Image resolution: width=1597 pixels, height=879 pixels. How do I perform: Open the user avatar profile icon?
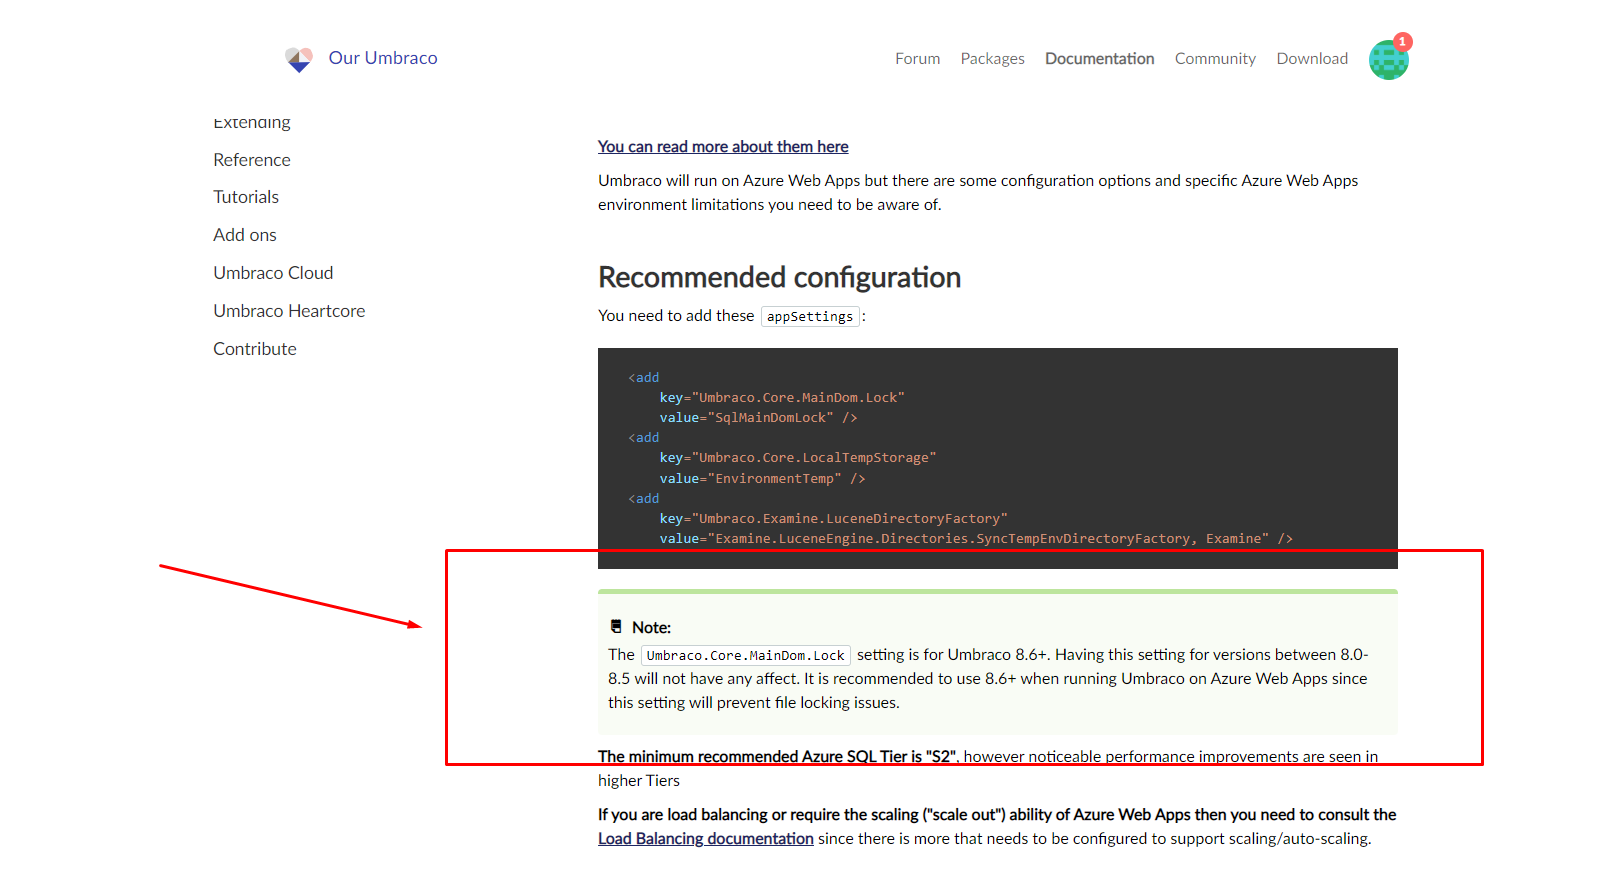pos(1388,60)
